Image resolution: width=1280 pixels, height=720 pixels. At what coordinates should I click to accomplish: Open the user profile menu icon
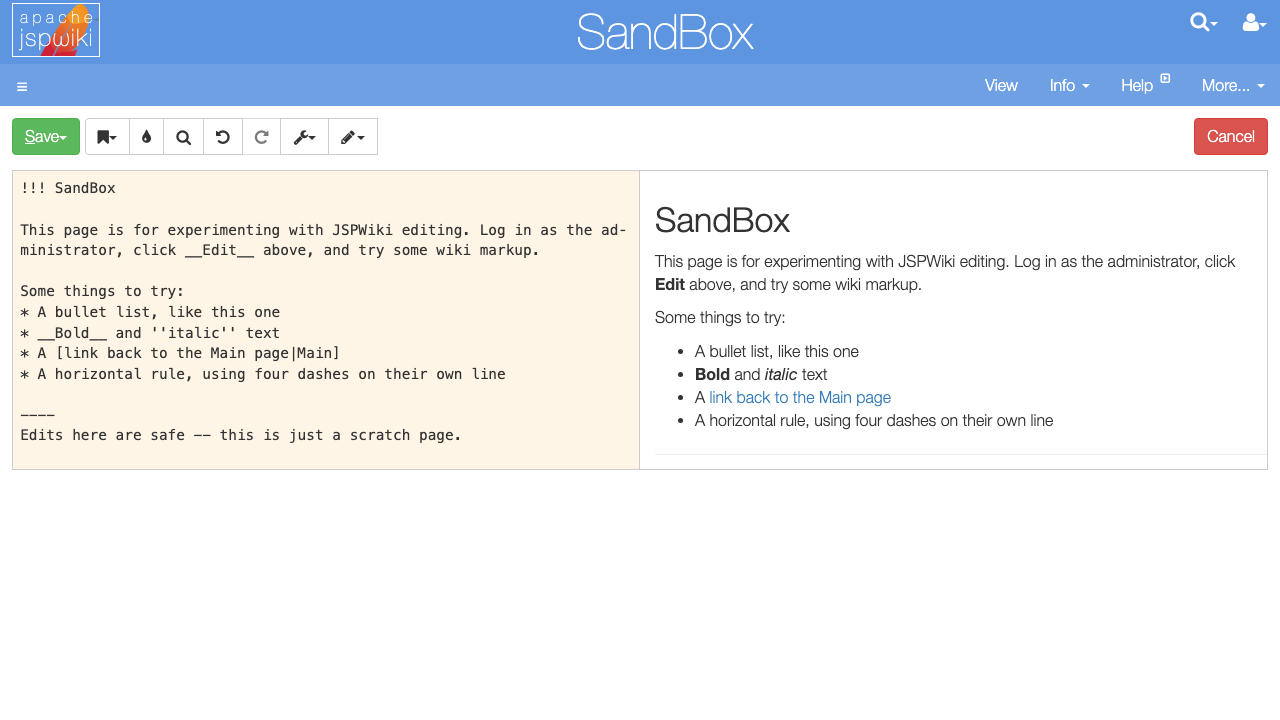pos(1254,22)
